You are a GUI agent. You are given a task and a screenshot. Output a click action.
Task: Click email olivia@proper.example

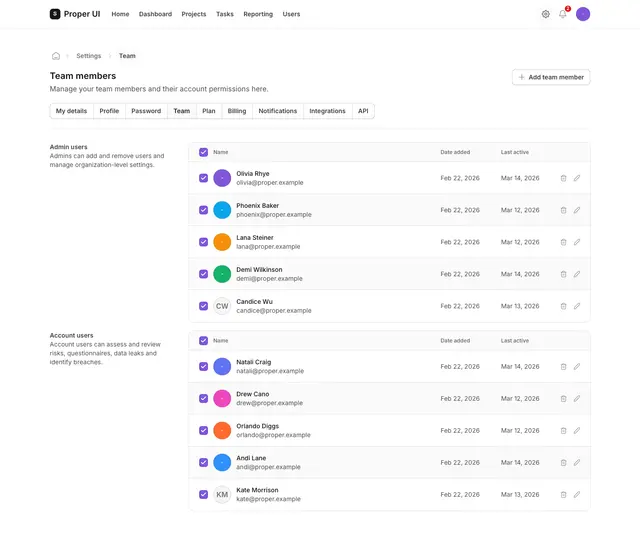coord(270,182)
